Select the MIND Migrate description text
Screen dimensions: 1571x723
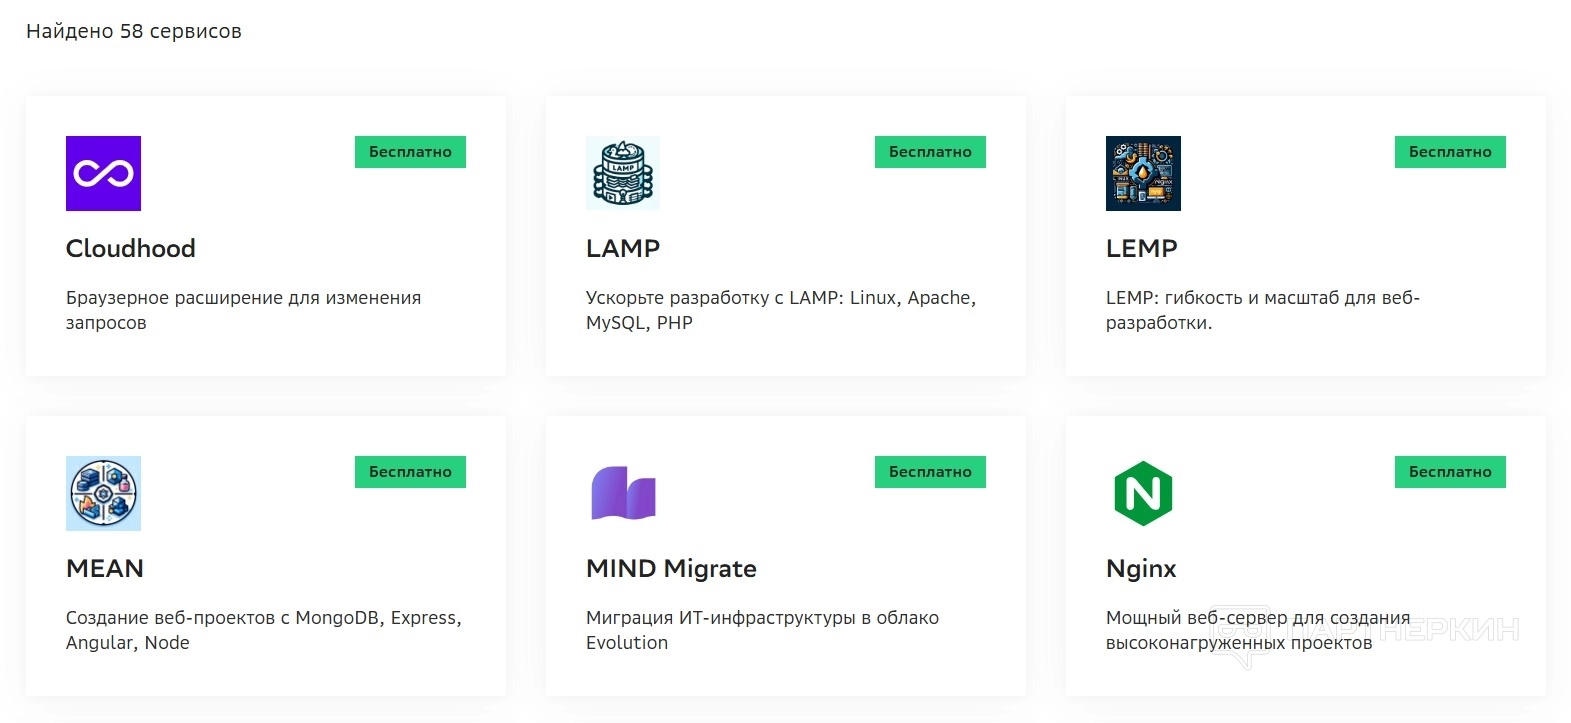tap(762, 630)
